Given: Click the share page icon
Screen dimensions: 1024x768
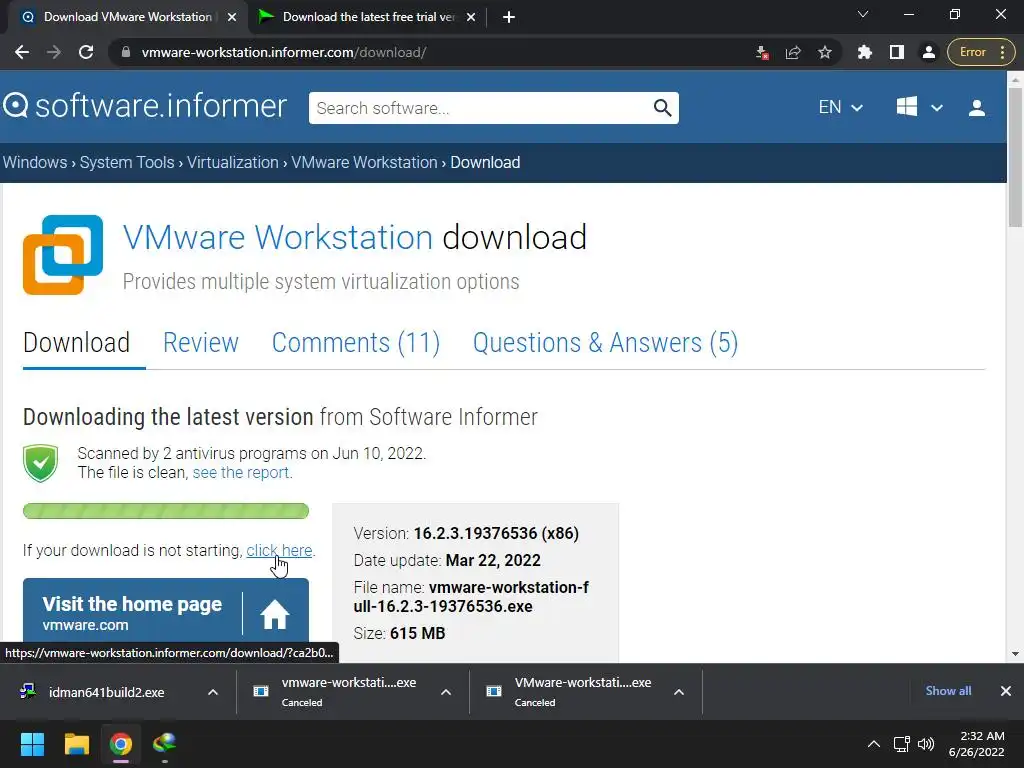Looking at the screenshot, I should point(793,52).
